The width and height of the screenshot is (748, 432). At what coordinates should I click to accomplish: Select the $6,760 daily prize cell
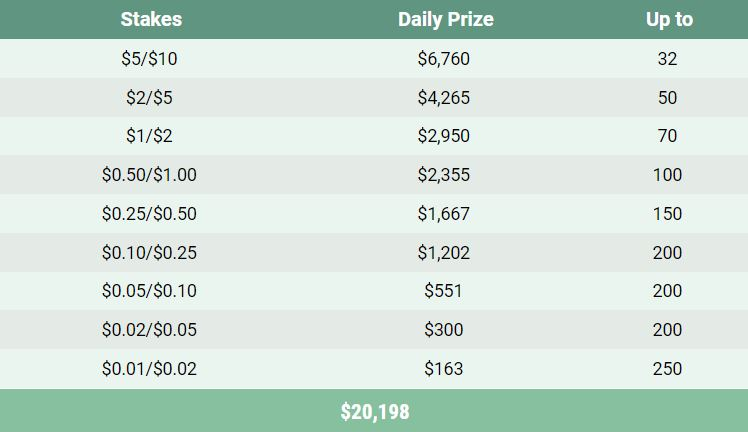click(x=443, y=59)
